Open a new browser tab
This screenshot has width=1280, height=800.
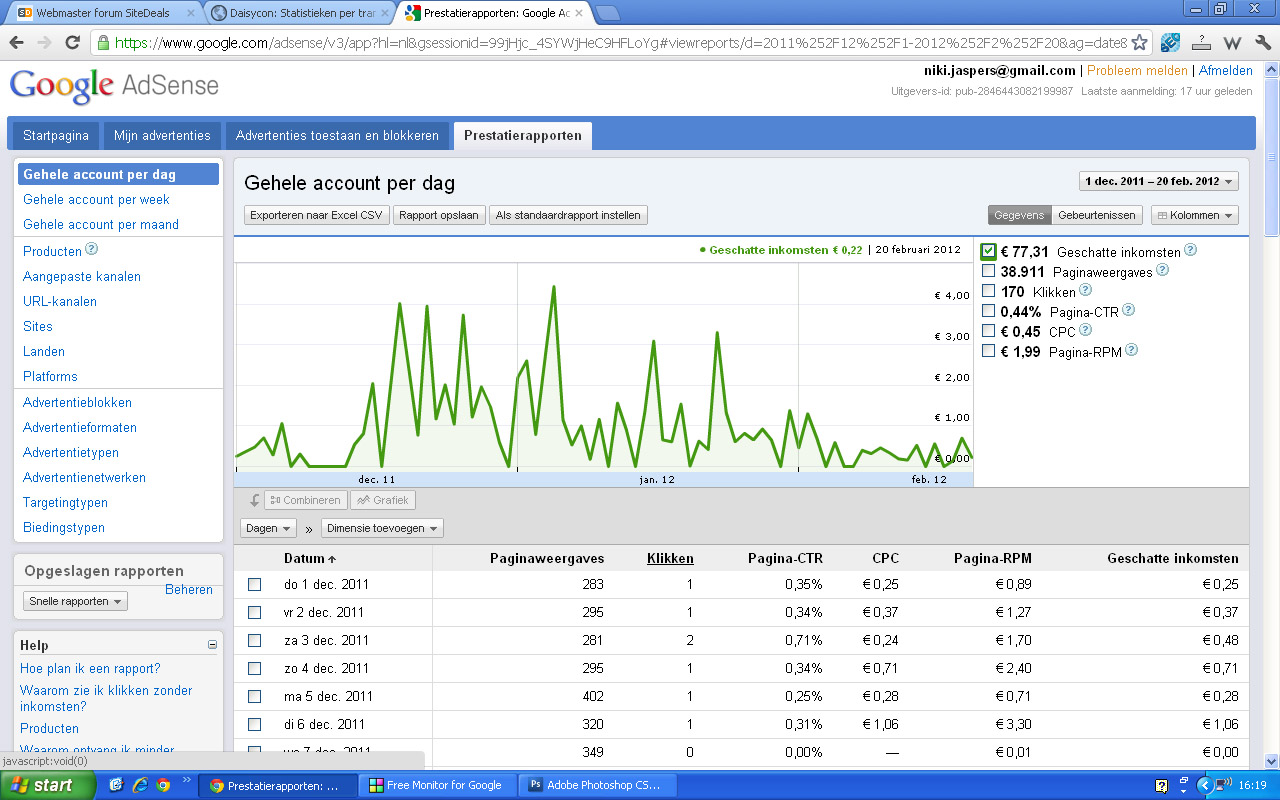point(608,13)
